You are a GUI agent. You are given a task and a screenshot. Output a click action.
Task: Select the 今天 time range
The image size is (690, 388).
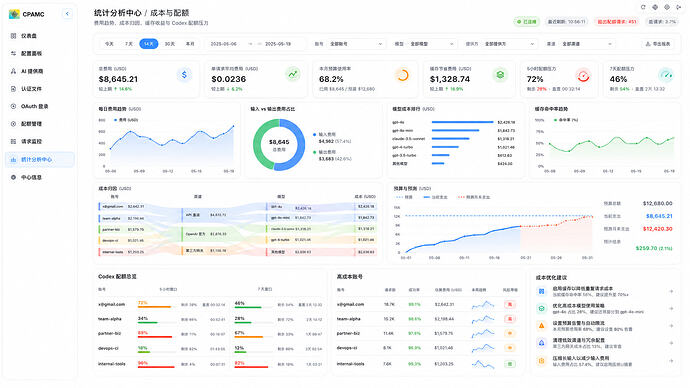click(109, 44)
